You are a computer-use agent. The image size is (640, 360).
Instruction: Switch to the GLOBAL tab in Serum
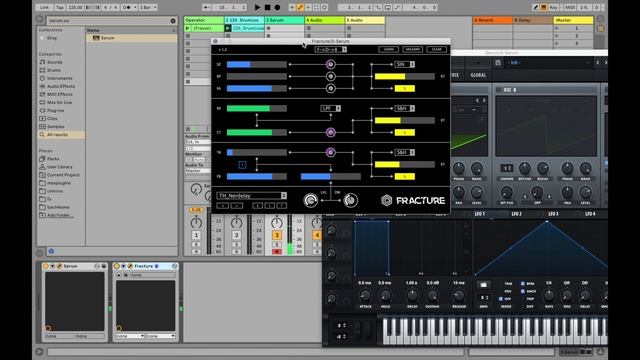point(478,75)
